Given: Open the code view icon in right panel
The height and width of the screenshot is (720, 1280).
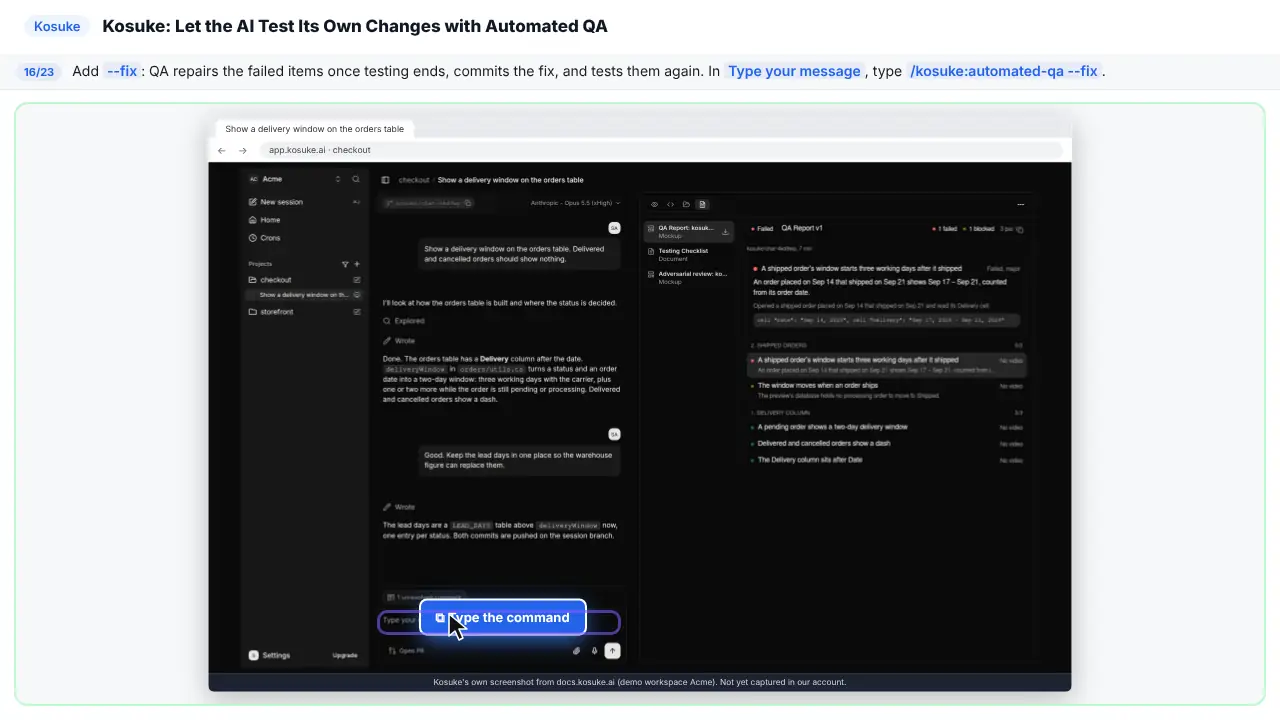Looking at the screenshot, I should pos(670,204).
